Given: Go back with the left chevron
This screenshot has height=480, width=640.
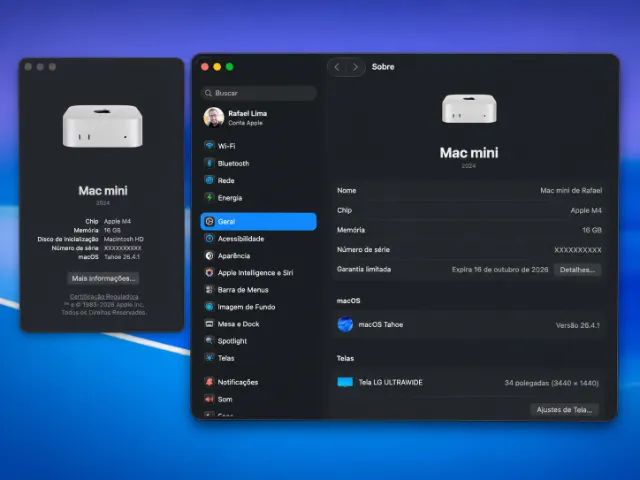Looking at the screenshot, I should 337,67.
